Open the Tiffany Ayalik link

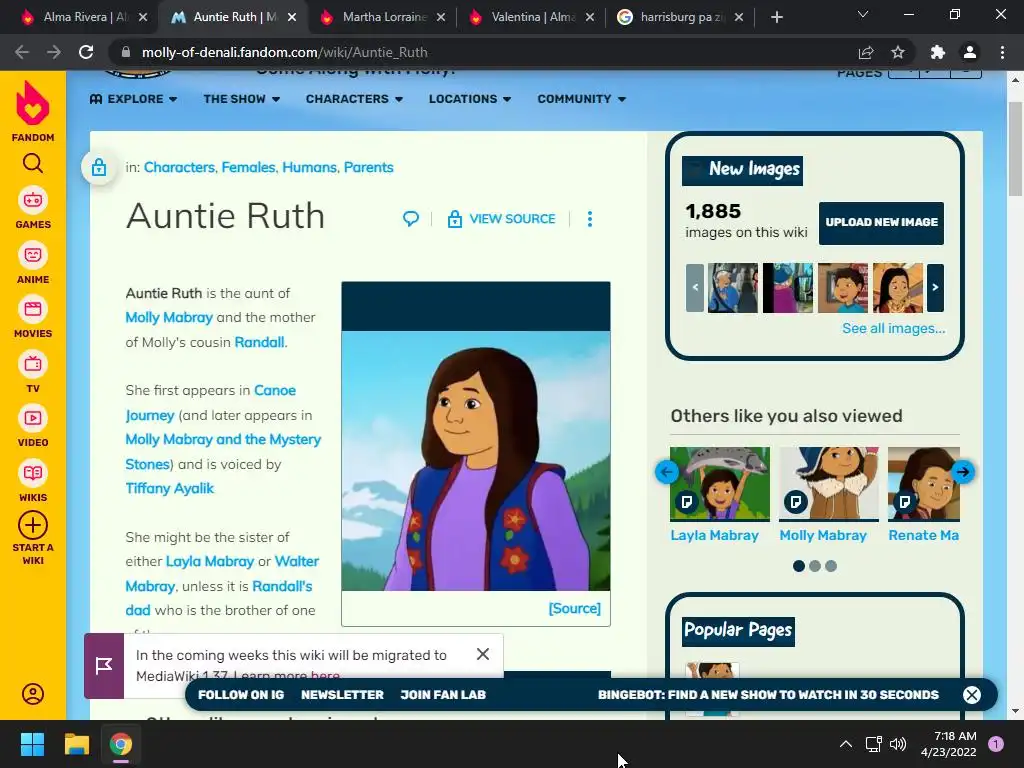tap(170, 488)
